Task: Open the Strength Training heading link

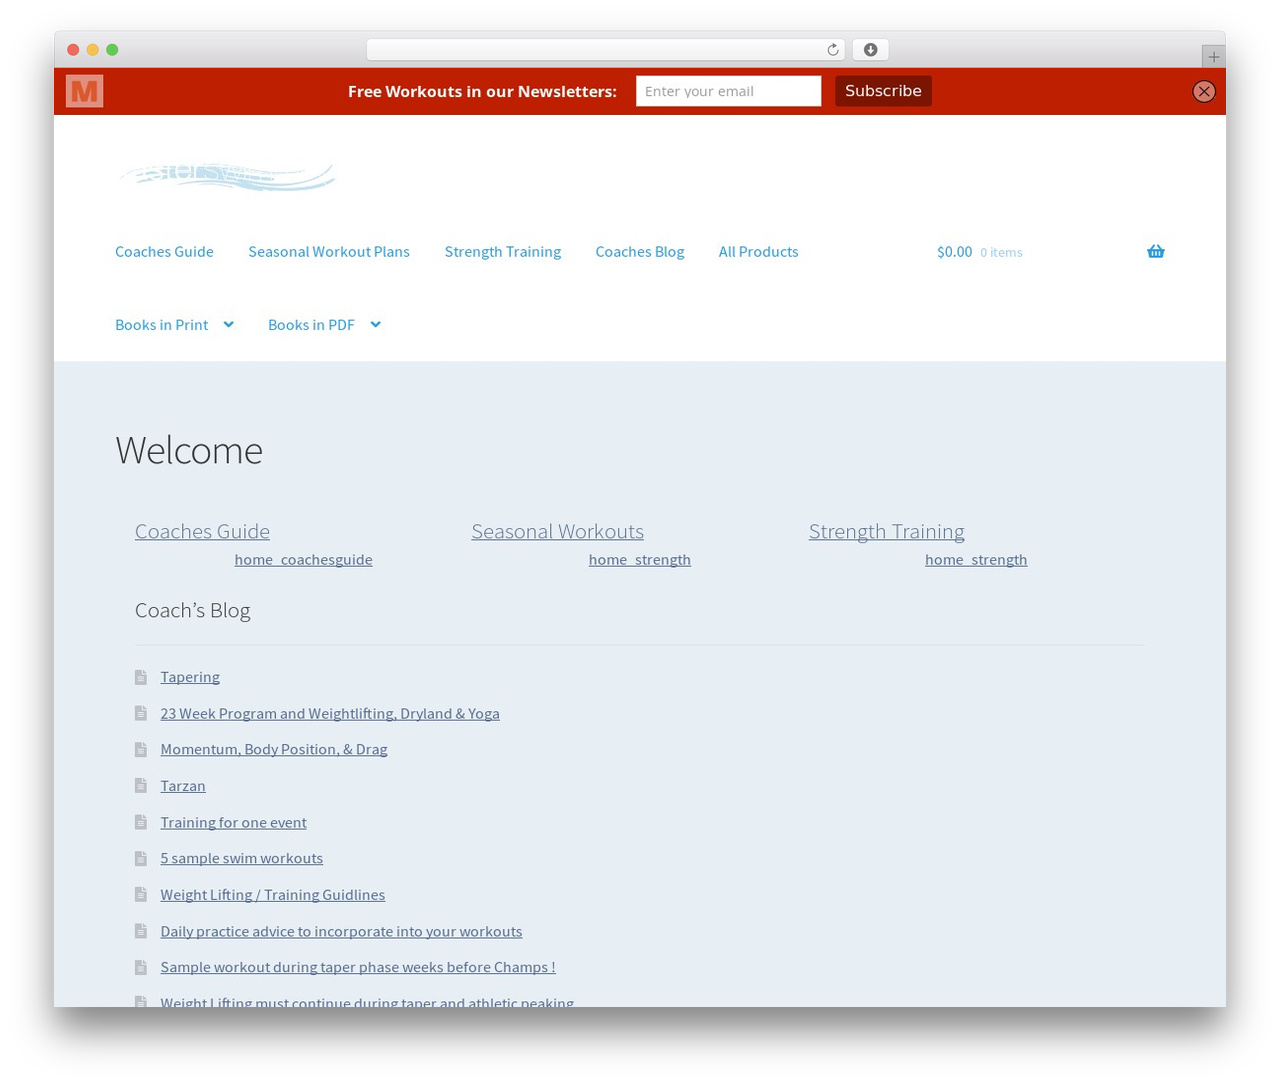Action: 886,531
